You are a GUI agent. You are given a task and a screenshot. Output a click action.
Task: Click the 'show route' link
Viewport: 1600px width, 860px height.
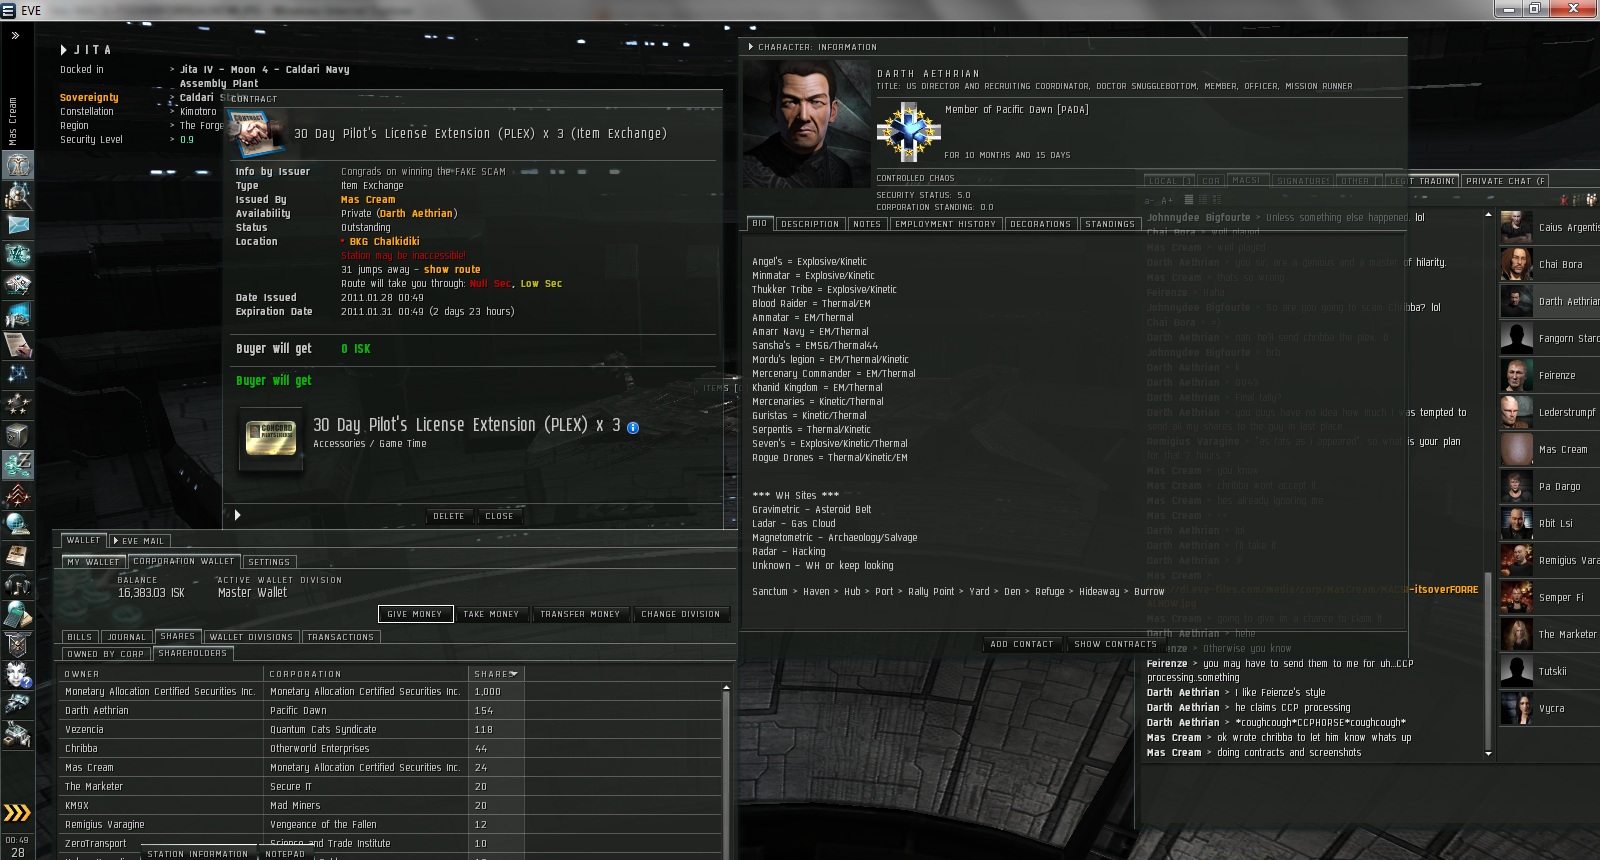click(x=452, y=270)
